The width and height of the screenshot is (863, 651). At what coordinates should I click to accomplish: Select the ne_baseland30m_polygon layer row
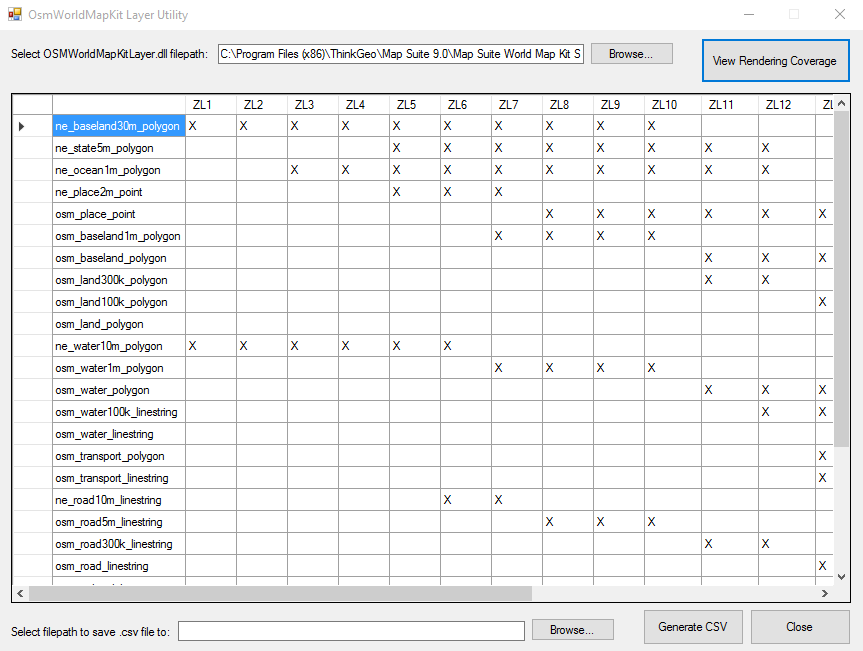pyautogui.click(x=117, y=125)
